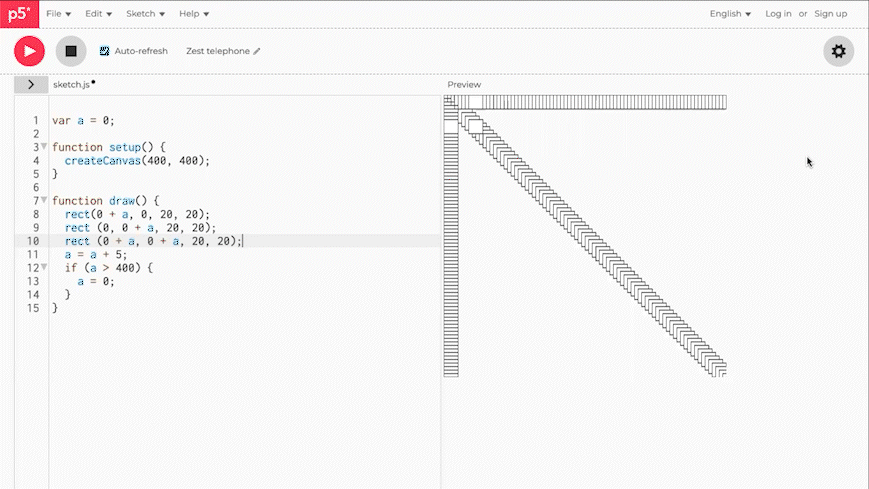Expand the sidebar with the chevron arrow
The height and width of the screenshot is (489, 869).
[x=31, y=85]
